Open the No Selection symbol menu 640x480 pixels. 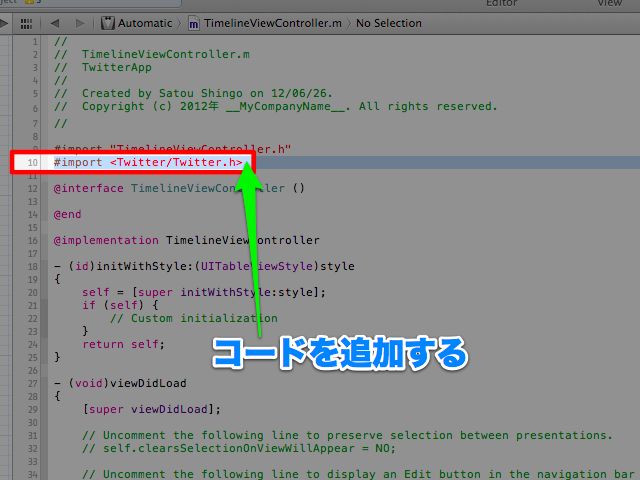tap(389, 23)
